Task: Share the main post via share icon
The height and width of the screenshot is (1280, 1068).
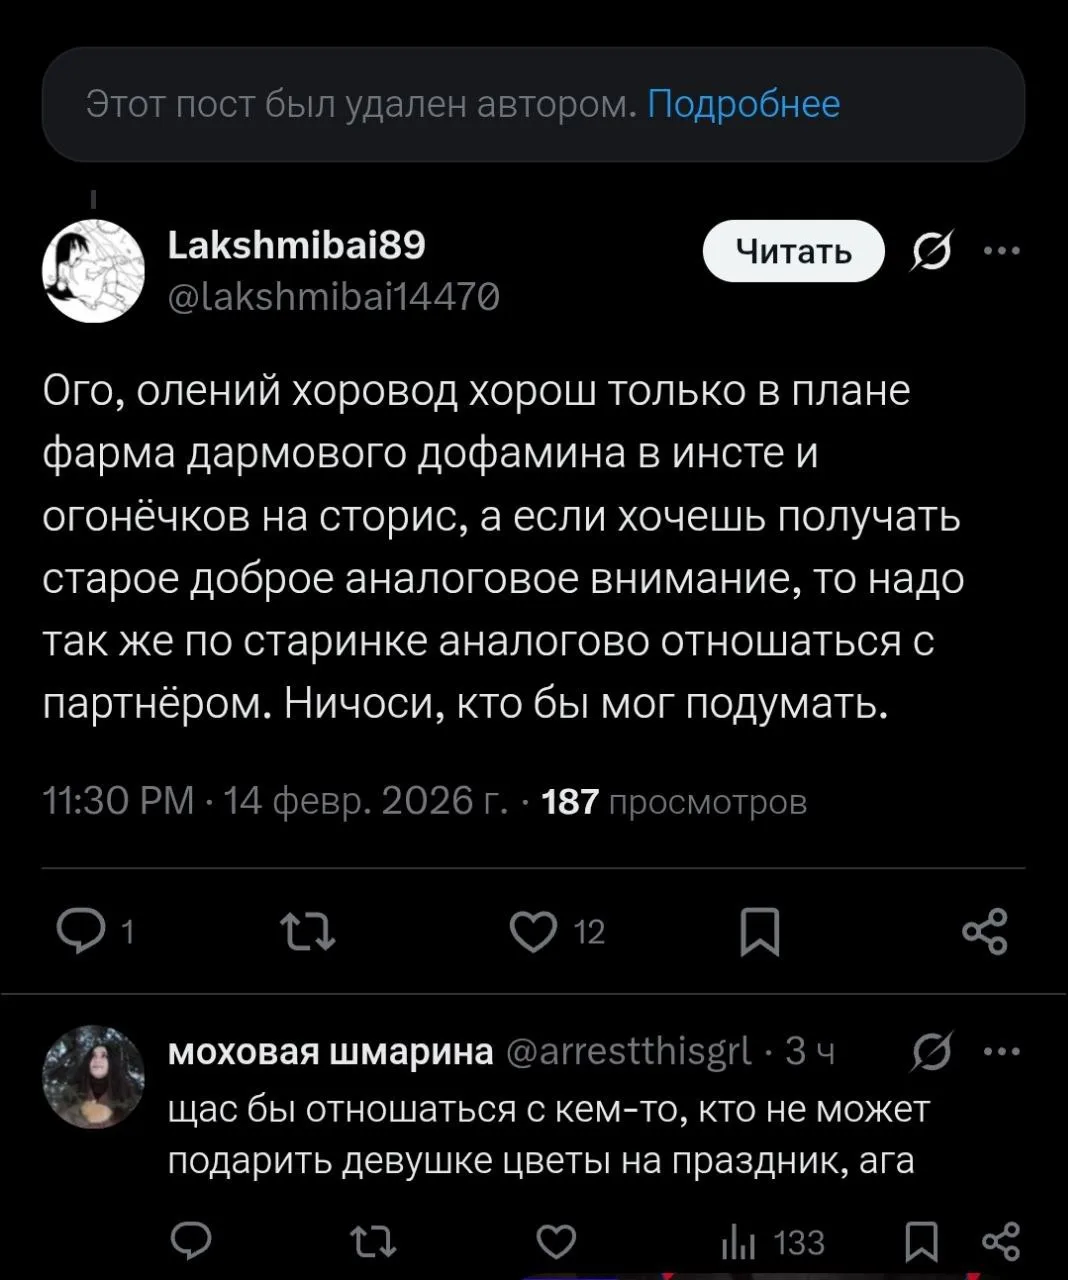Action: [984, 931]
